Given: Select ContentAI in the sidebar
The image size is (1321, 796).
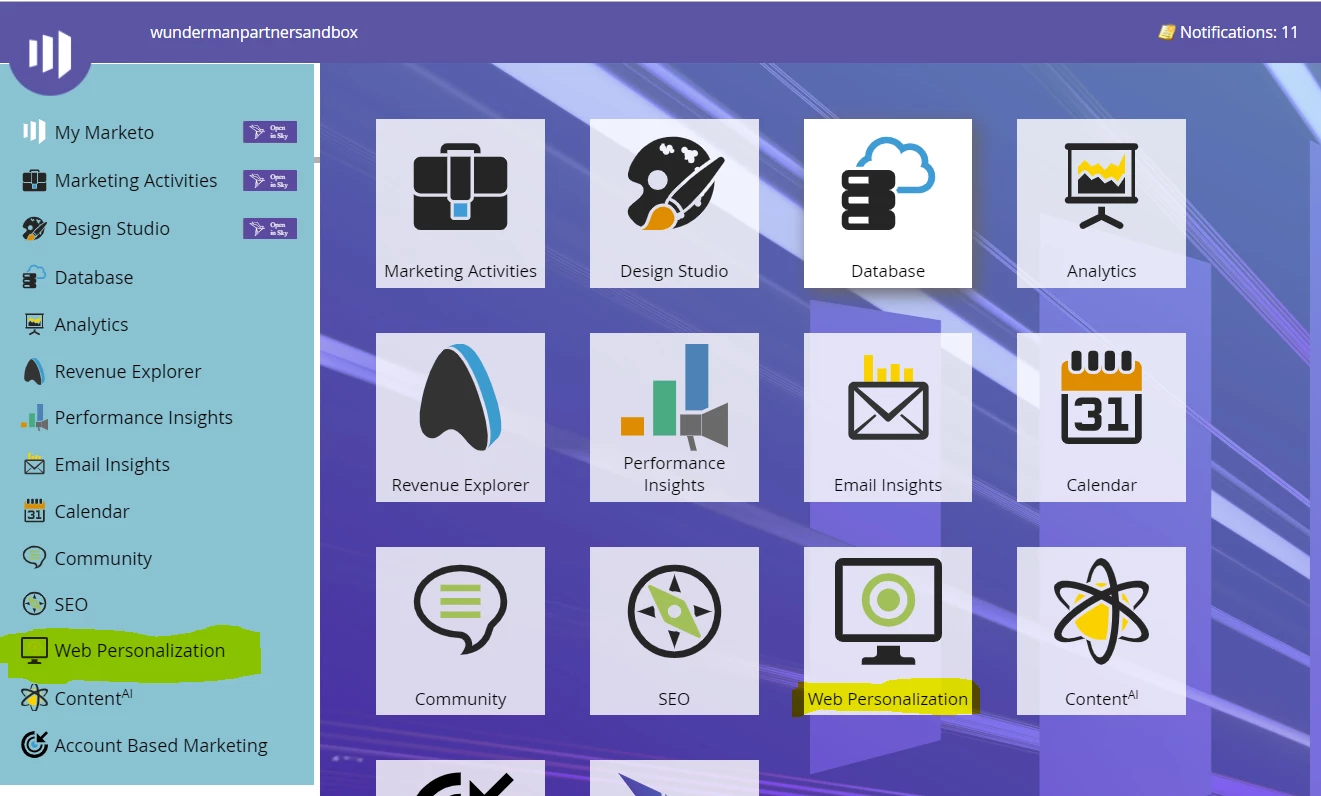Looking at the screenshot, I should point(78,697).
